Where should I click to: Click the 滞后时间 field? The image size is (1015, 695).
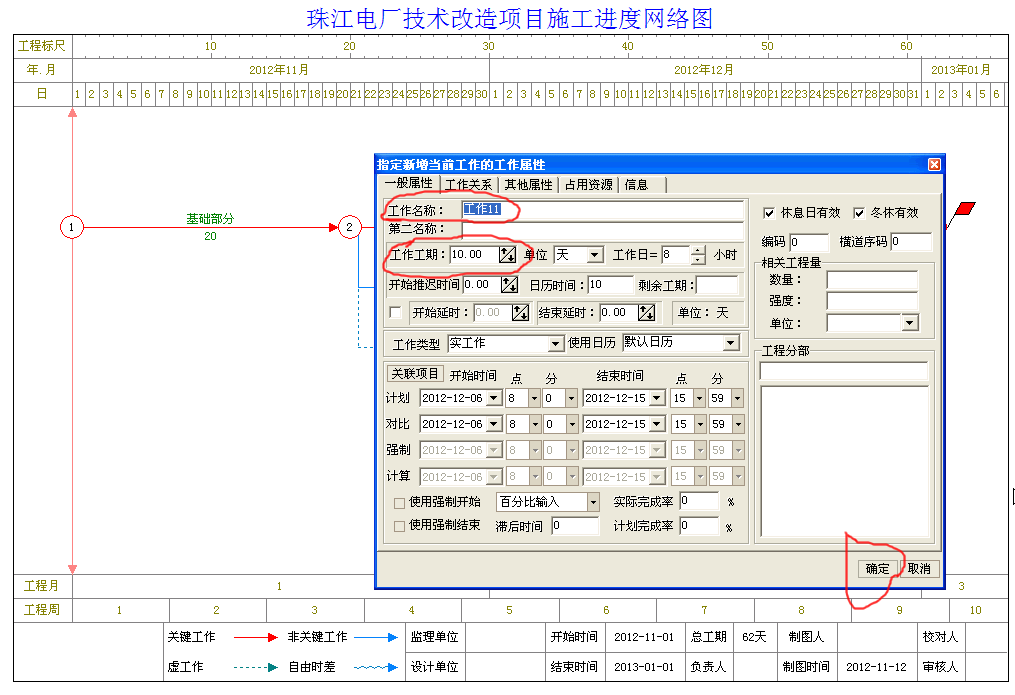[575, 526]
